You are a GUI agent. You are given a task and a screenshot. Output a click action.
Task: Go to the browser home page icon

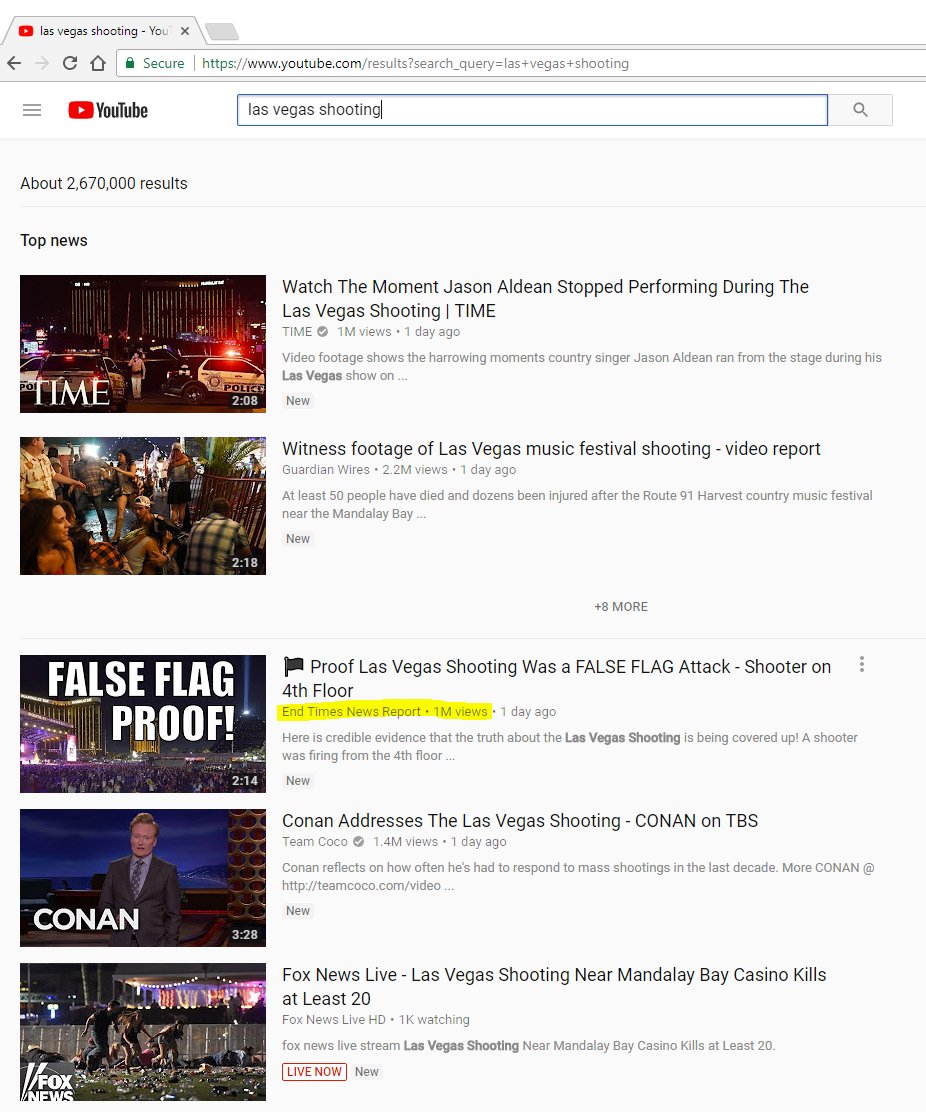pos(98,63)
